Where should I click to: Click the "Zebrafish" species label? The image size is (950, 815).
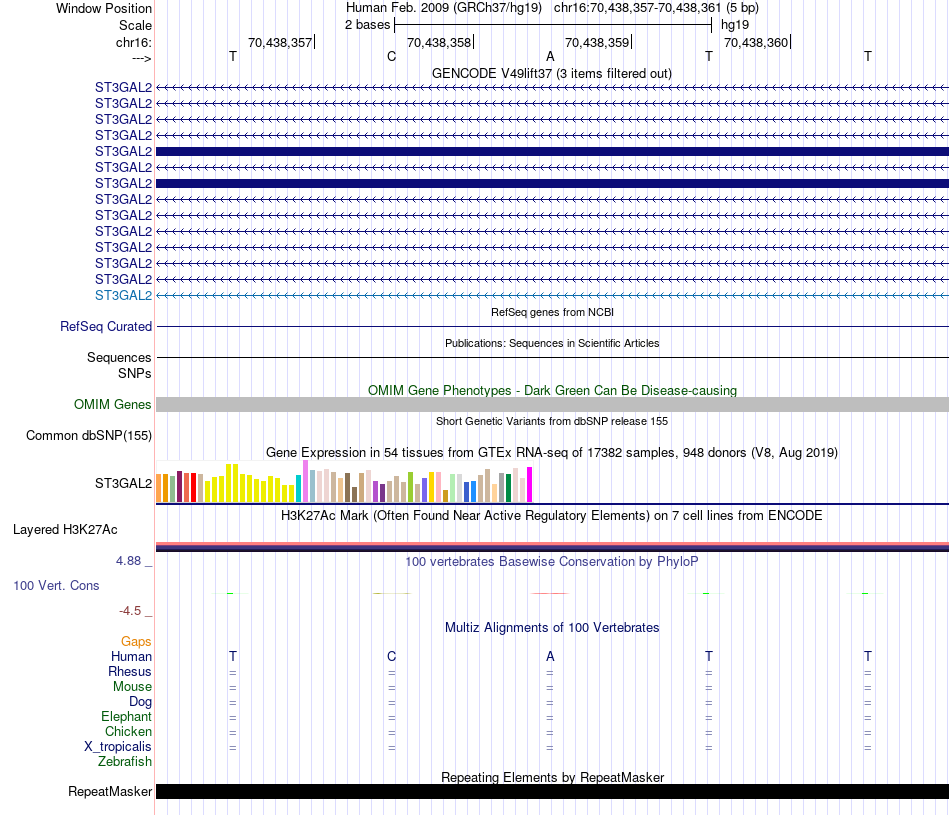(125, 762)
